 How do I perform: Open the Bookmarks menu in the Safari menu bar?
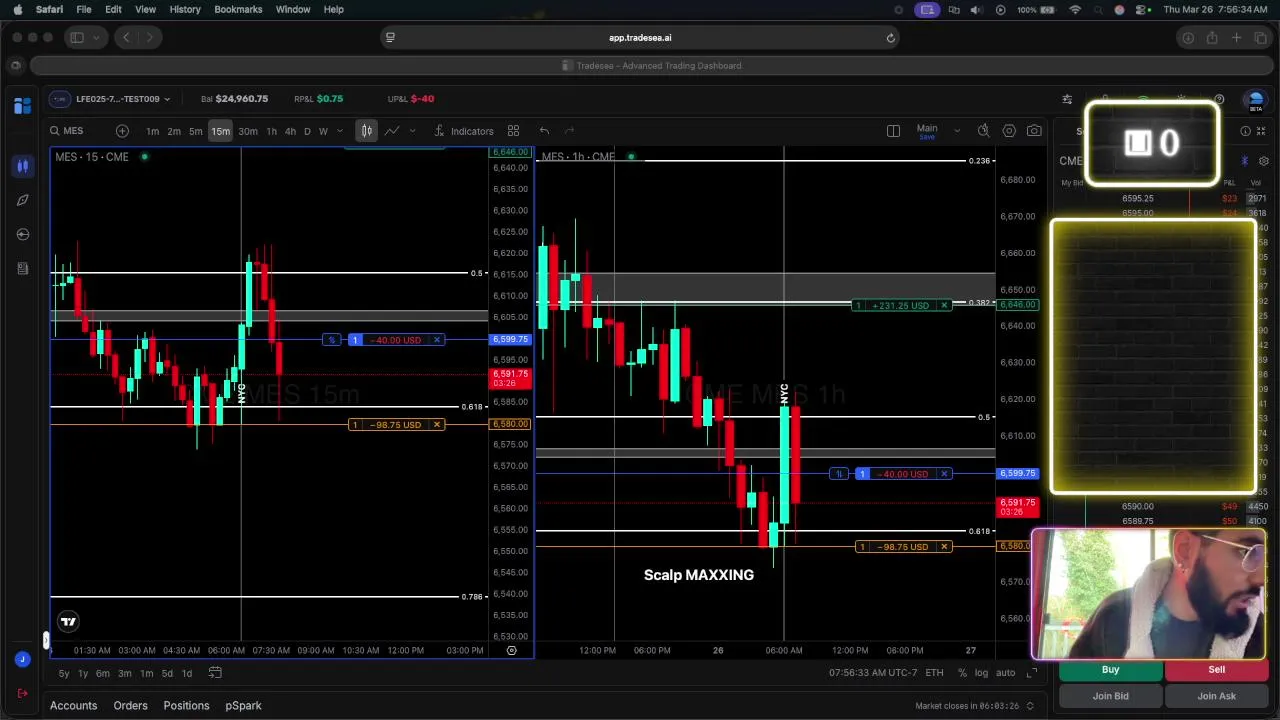click(238, 9)
